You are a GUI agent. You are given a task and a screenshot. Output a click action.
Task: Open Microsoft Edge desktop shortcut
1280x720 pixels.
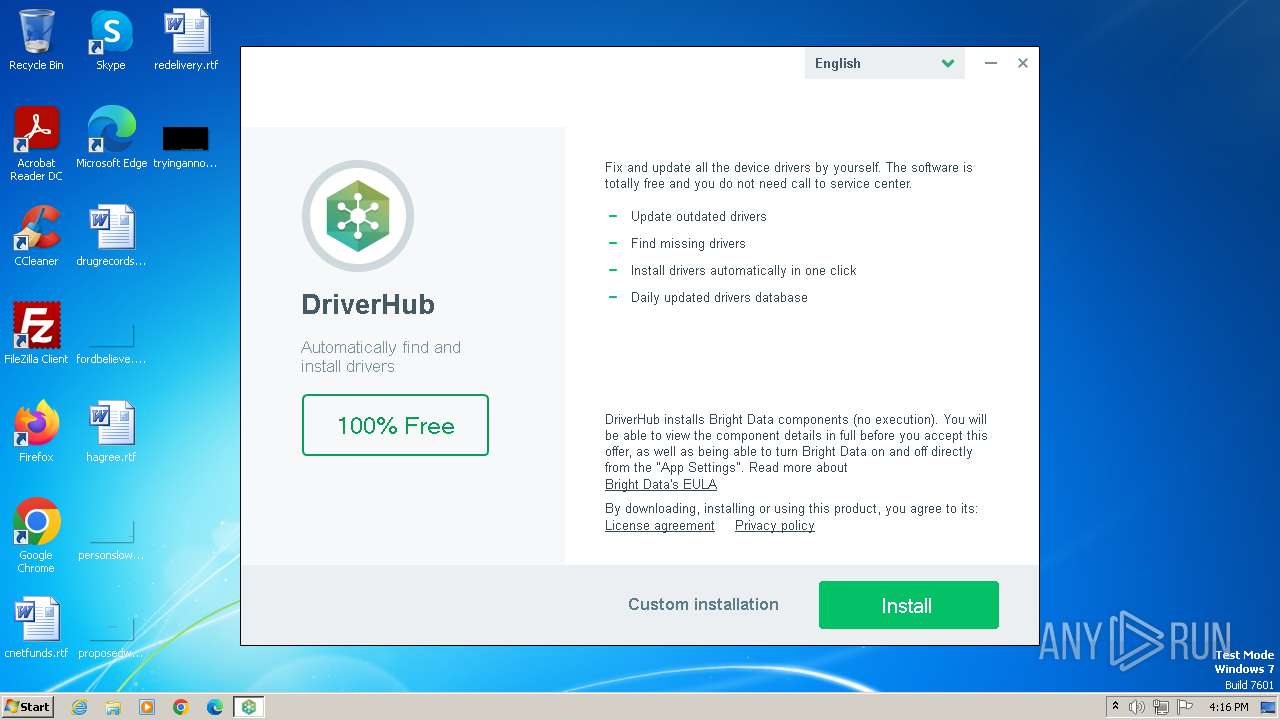111,138
